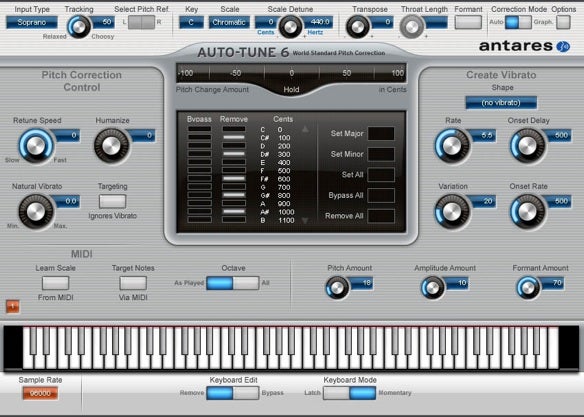Click the Natural Vibrato value 0.0
The width and height of the screenshot is (584, 417).
(x=67, y=201)
